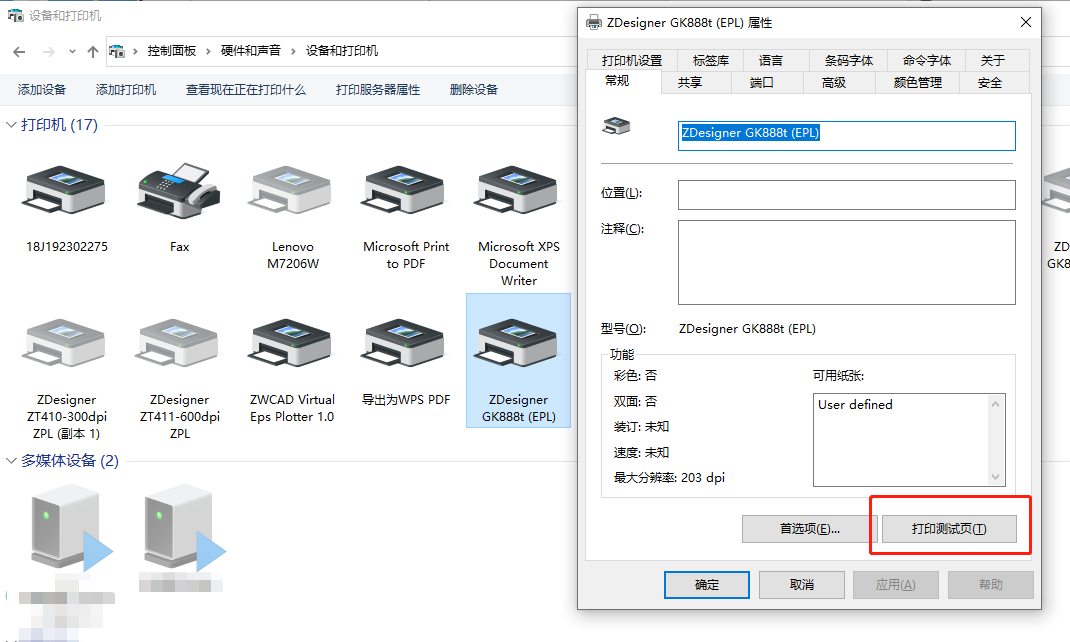This screenshot has width=1070, height=642.
Task: Open 首选项 preferences button
Action: click(x=809, y=529)
